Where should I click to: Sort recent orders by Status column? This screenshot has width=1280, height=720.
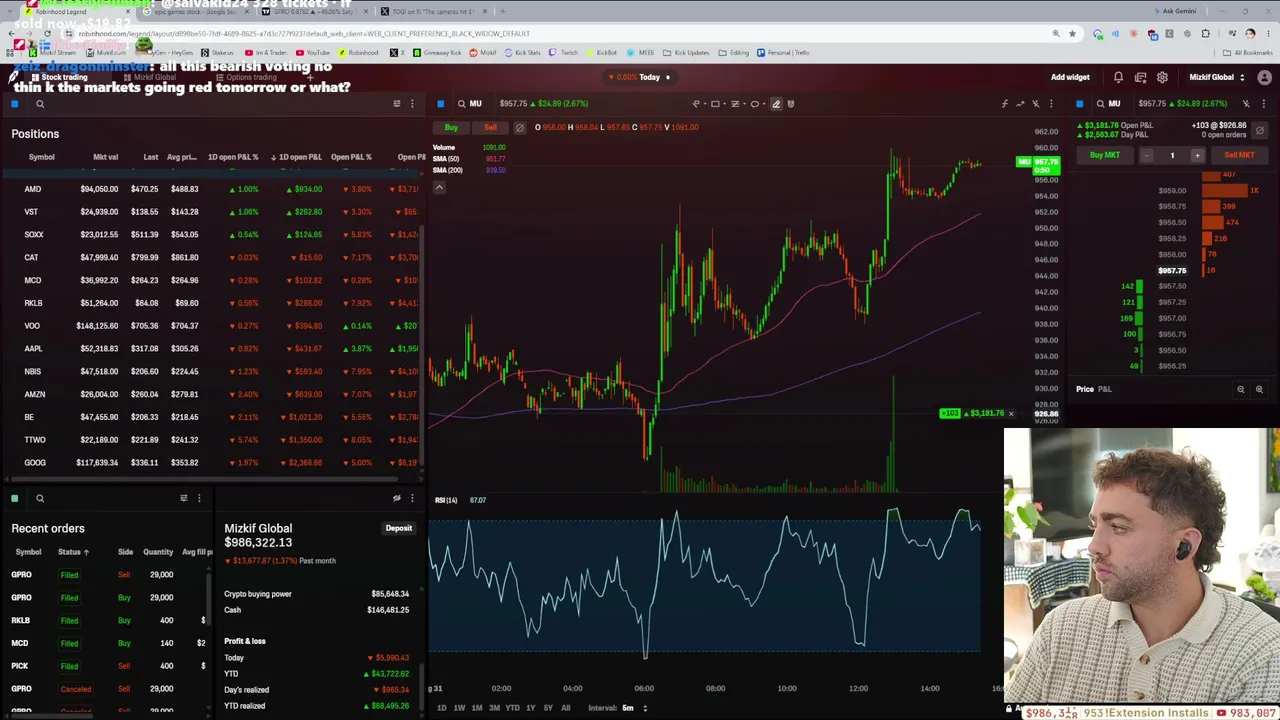point(73,552)
